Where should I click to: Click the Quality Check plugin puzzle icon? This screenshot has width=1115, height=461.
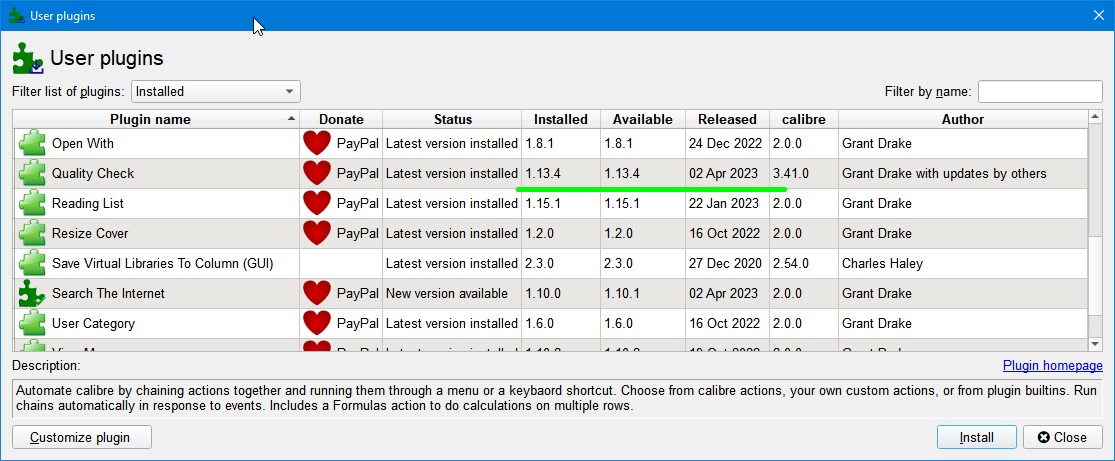click(31, 174)
